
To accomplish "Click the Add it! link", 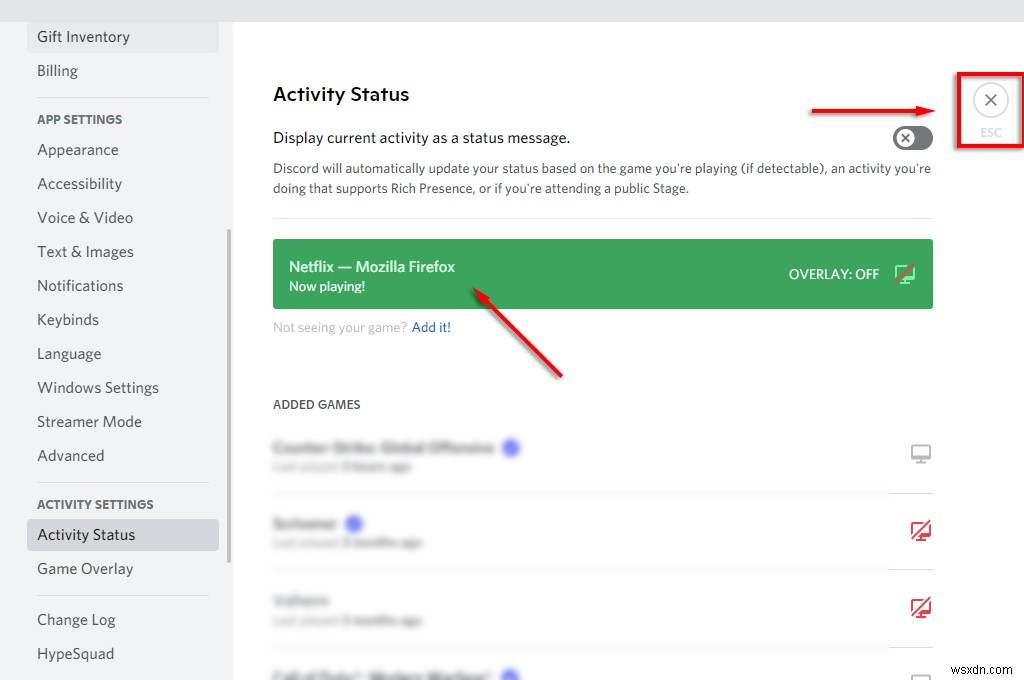I will 431,326.
